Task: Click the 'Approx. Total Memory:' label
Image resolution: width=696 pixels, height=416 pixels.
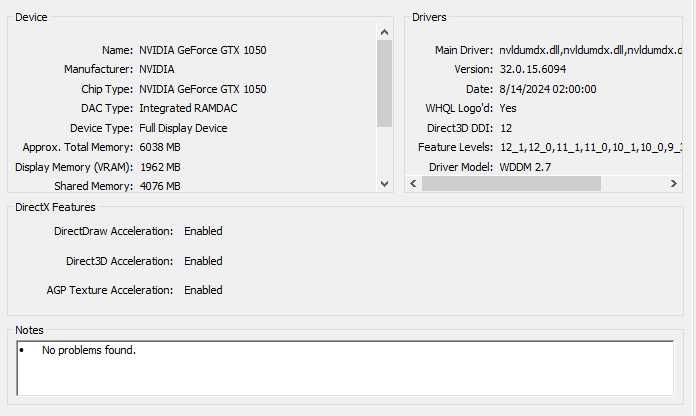Action: coord(78,147)
